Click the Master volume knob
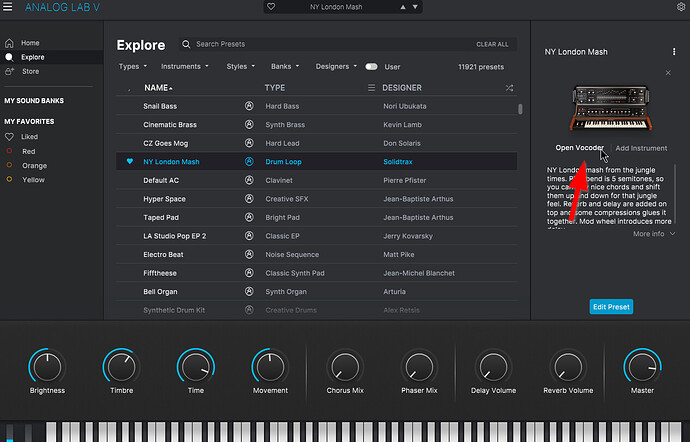Image resolution: width=690 pixels, height=442 pixels. coord(642,367)
